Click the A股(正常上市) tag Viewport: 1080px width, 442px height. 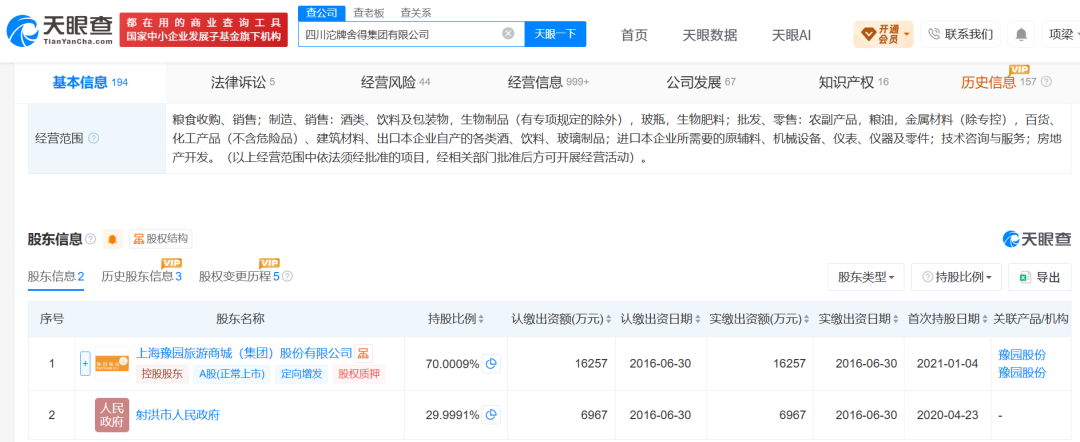(231, 374)
